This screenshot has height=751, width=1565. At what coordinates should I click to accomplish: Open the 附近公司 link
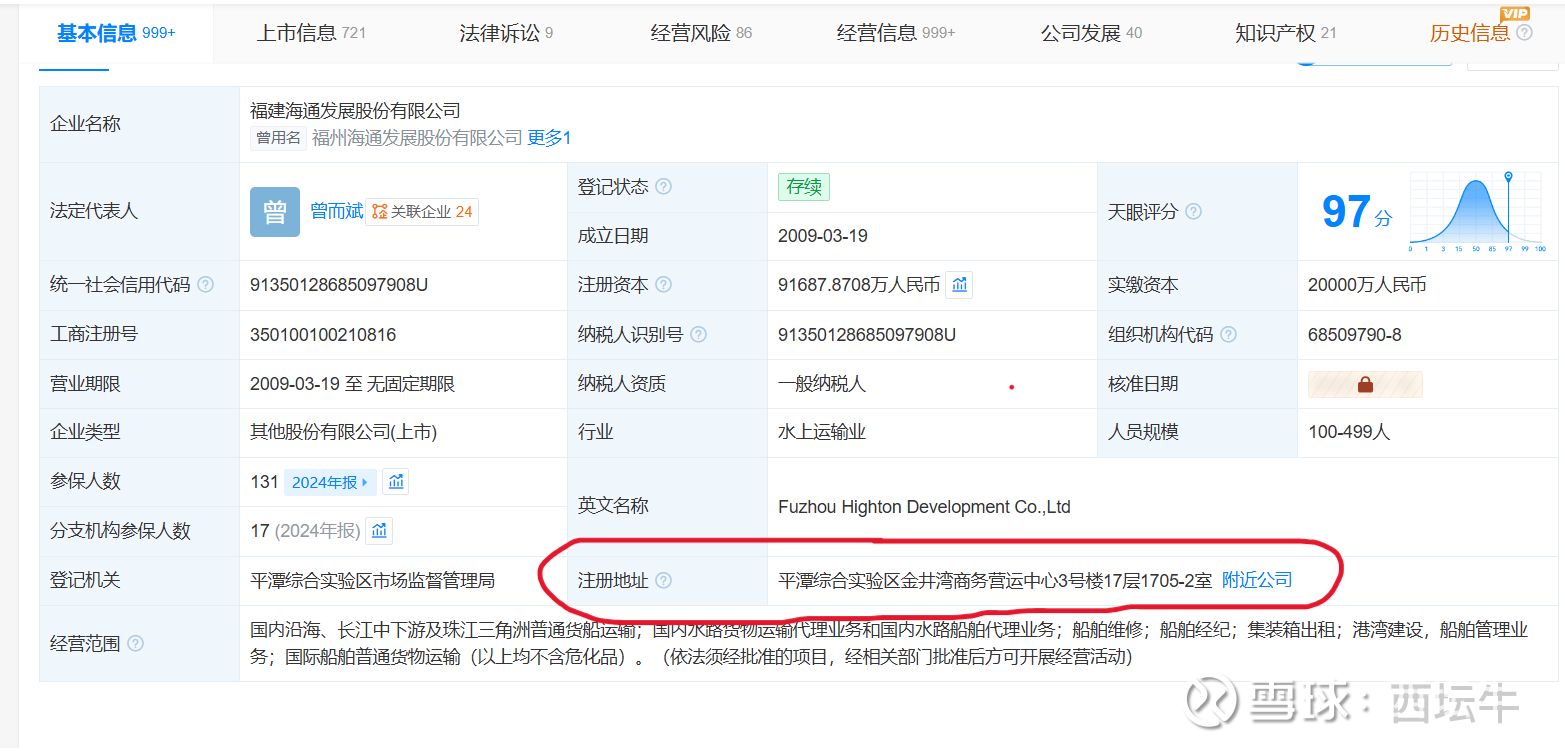click(1257, 580)
